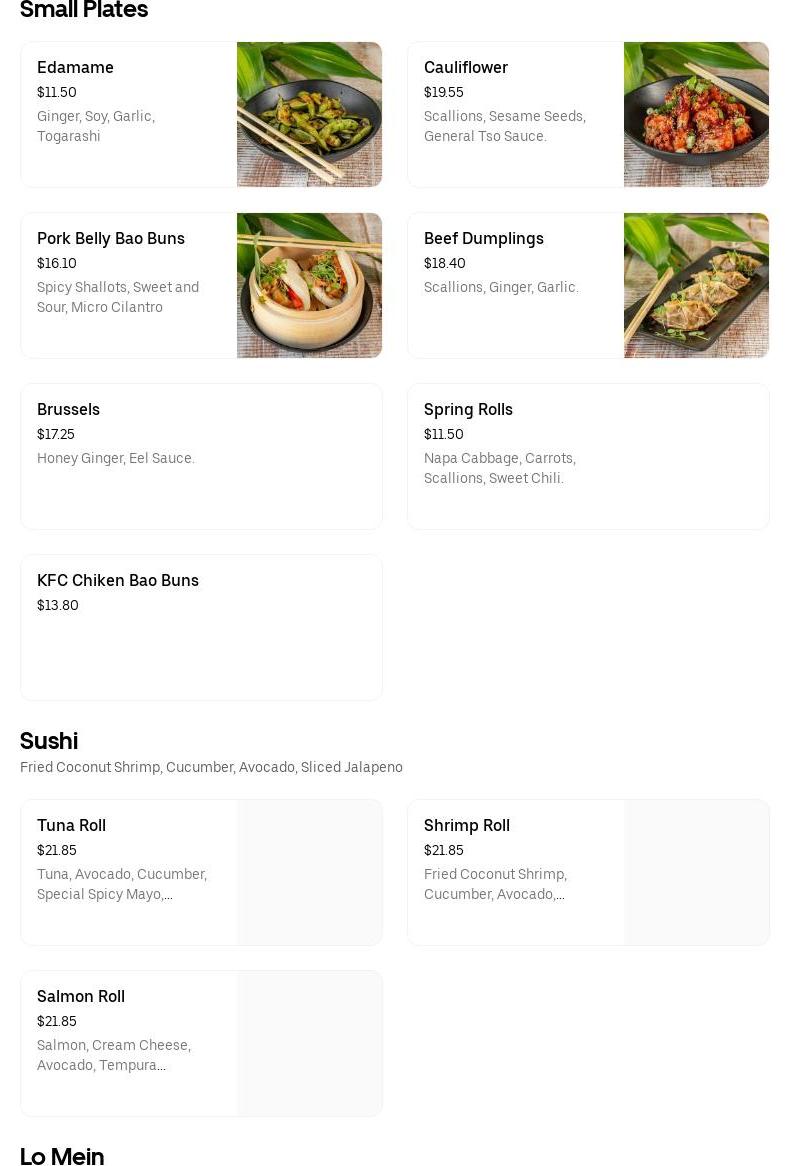Select the Shrimp Roll title
The height and width of the screenshot is (1166, 804).
point(467,825)
